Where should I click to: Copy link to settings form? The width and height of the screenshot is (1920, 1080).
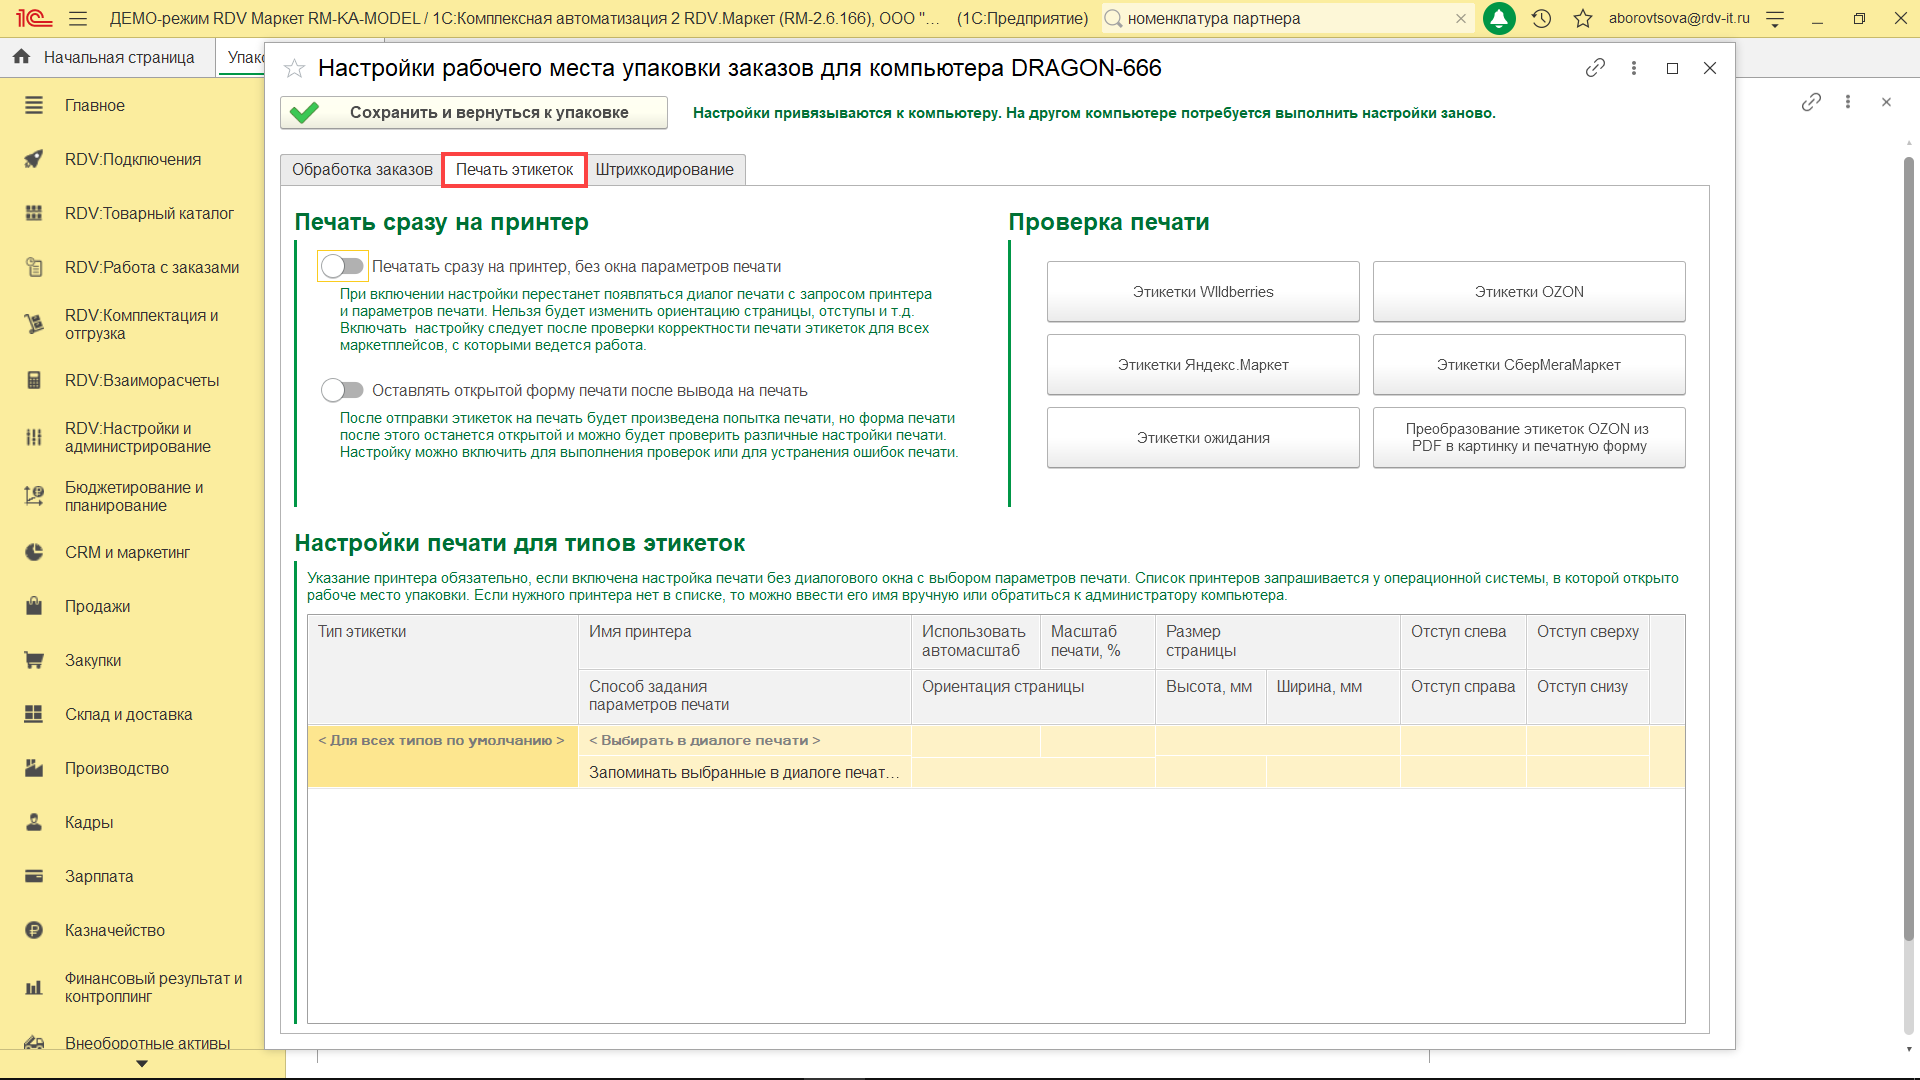(1595, 68)
